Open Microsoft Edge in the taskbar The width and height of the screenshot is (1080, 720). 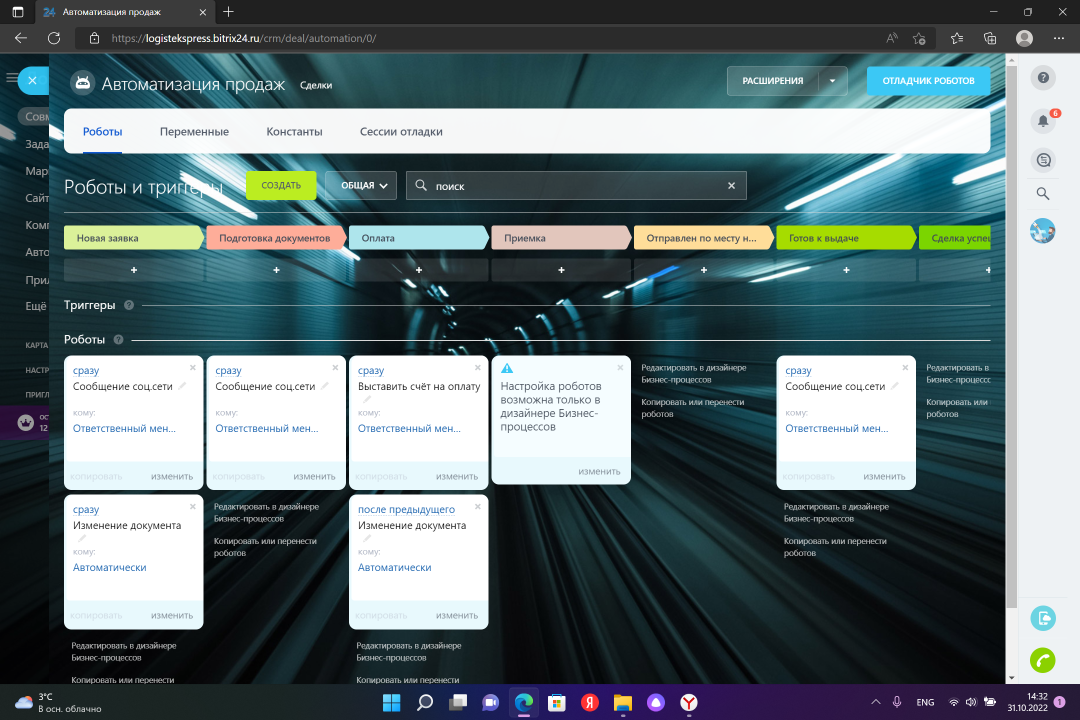pos(524,702)
